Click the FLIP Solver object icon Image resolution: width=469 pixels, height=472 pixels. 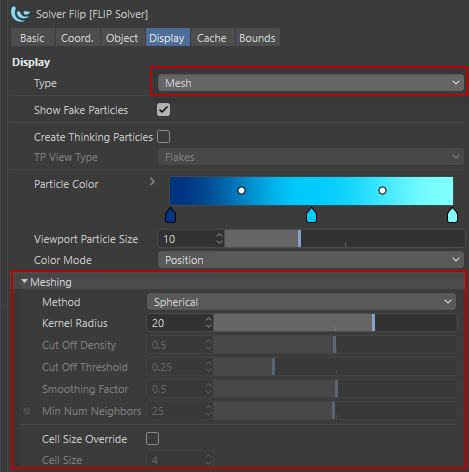click(x=20, y=14)
